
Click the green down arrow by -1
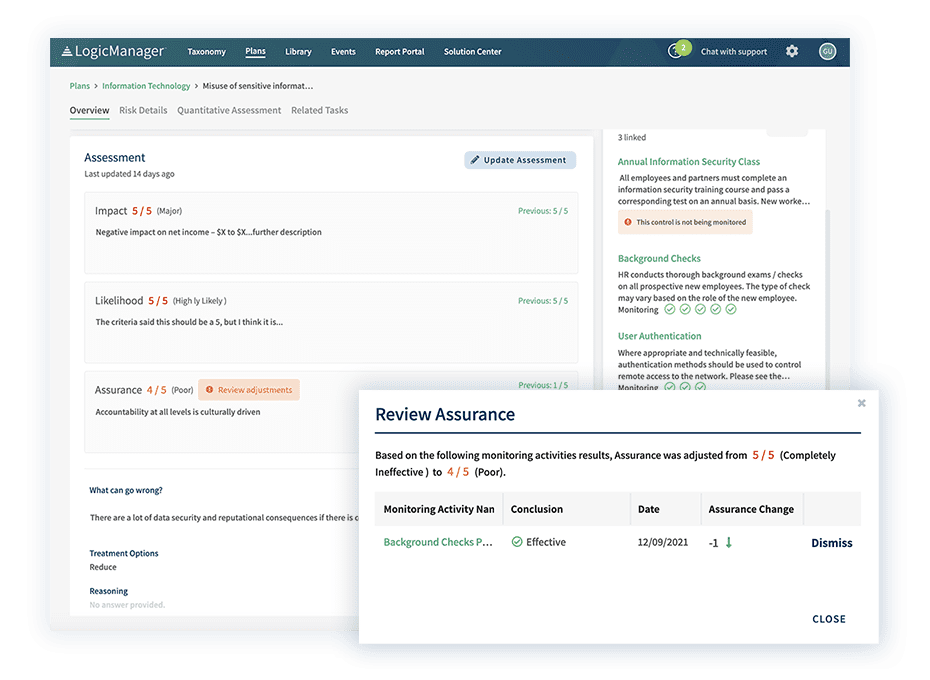pyautogui.click(x=729, y=542)
